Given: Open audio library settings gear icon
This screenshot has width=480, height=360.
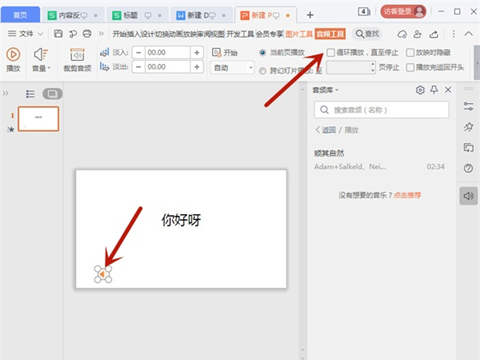Looking at the screenshot, I should [420, 90].
